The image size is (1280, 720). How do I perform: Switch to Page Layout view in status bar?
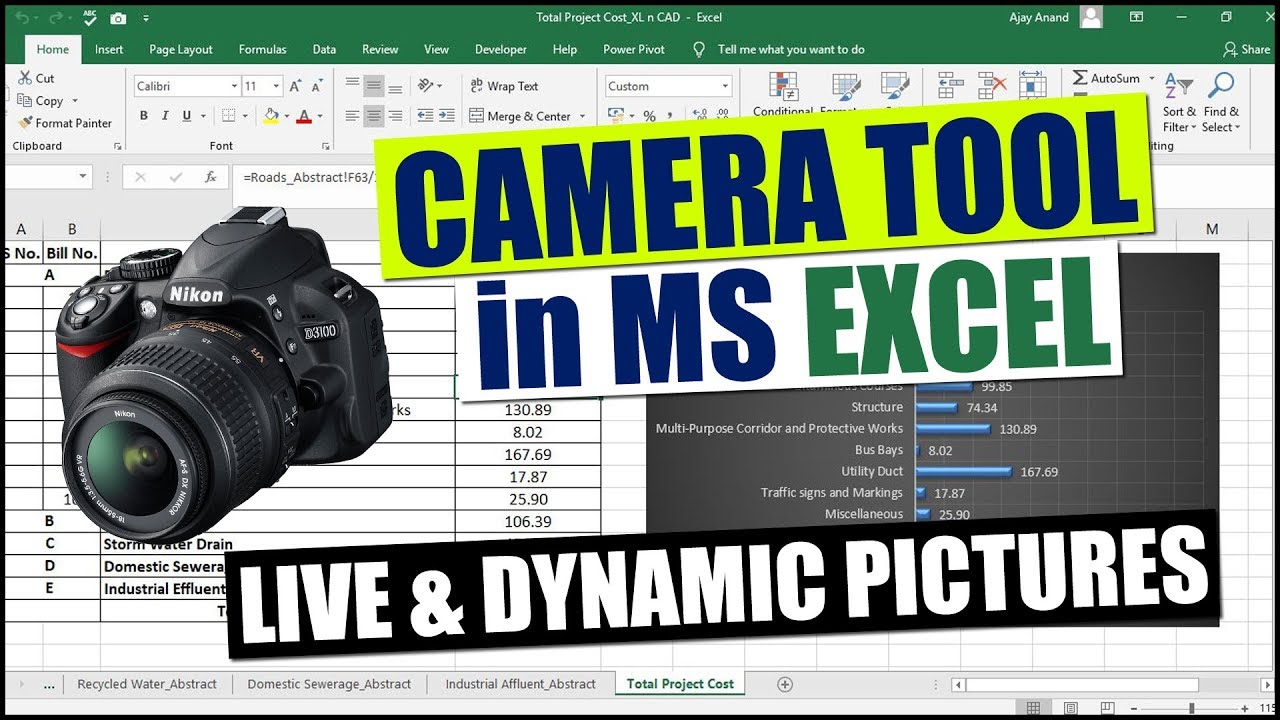[1070, 708]
